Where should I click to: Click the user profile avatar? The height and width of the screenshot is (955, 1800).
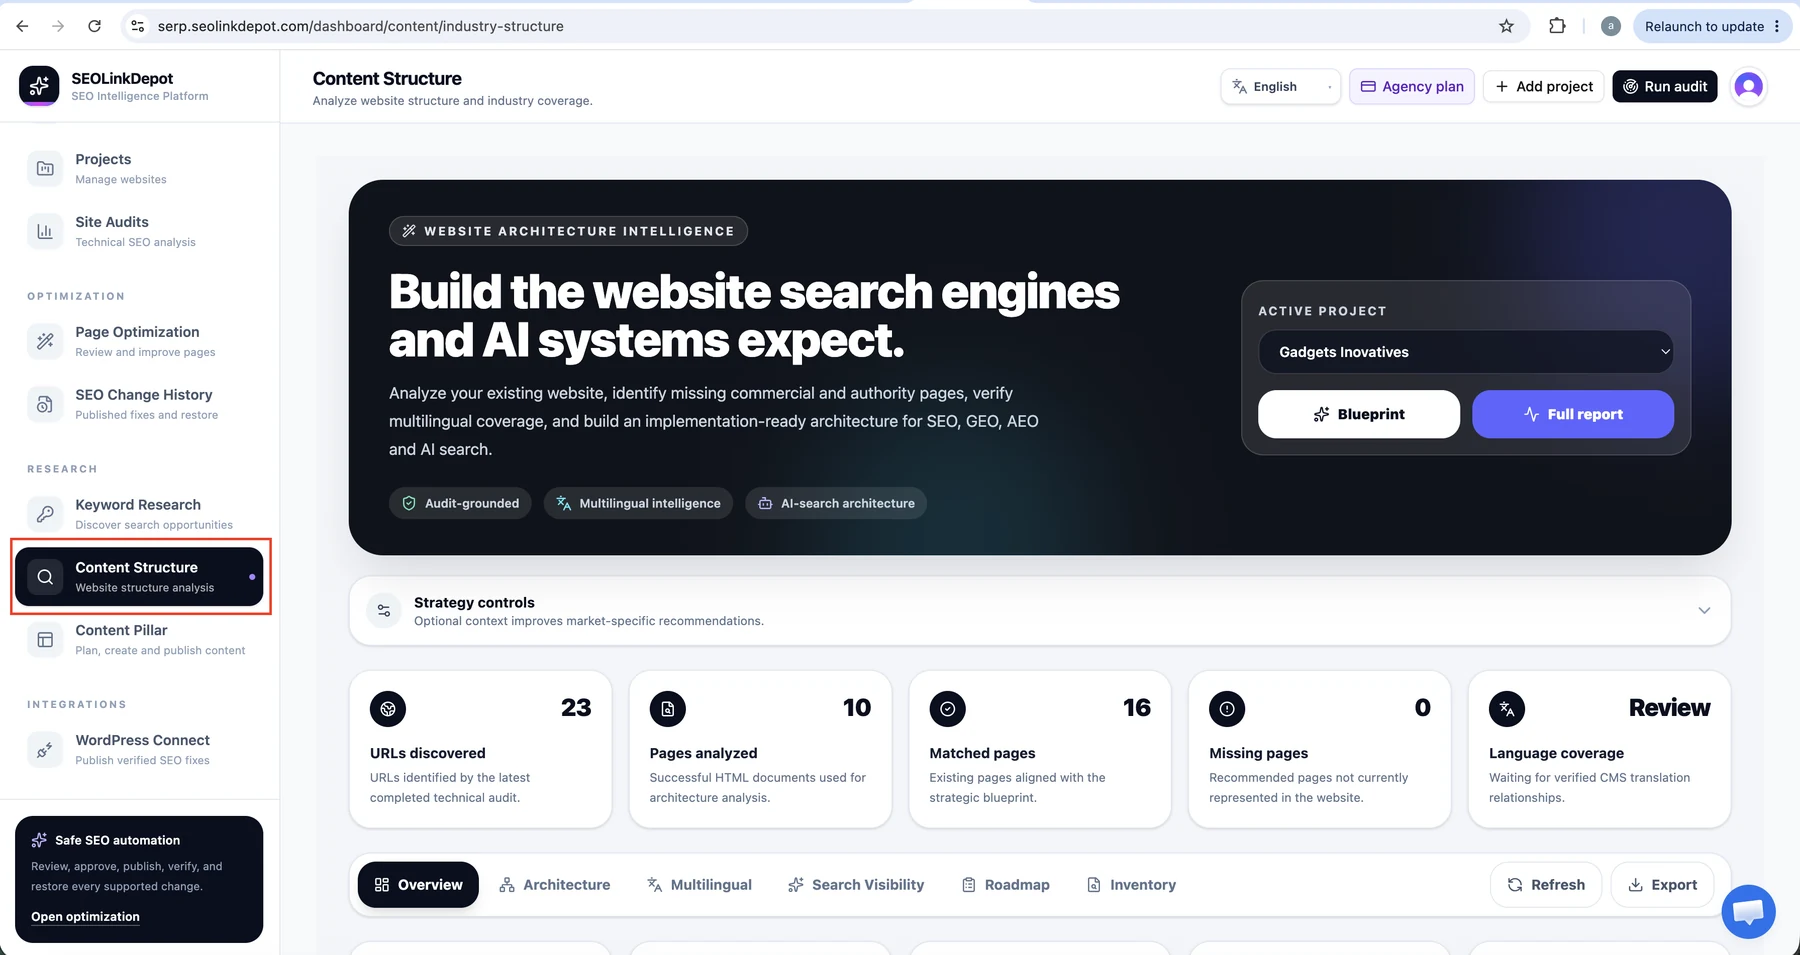click(x=1748, y=86)
